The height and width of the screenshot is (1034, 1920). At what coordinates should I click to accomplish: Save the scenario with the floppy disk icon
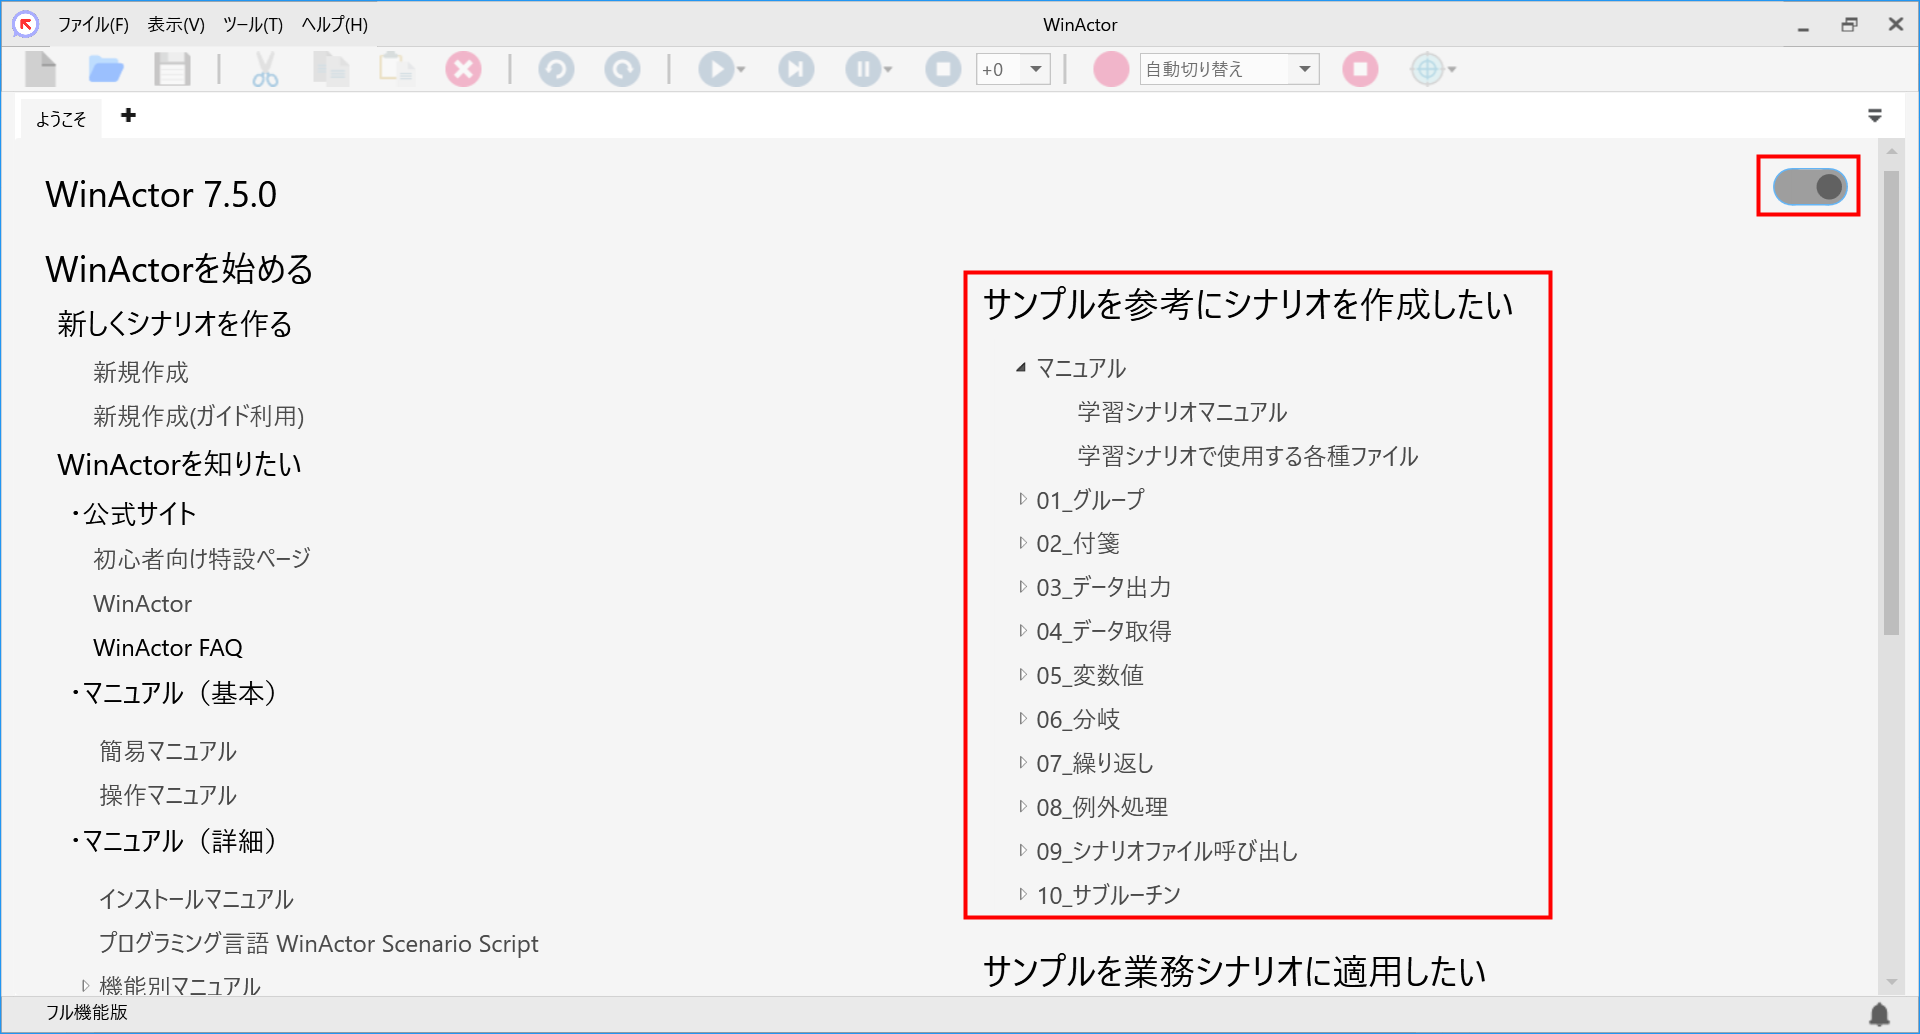coord(172,69)
